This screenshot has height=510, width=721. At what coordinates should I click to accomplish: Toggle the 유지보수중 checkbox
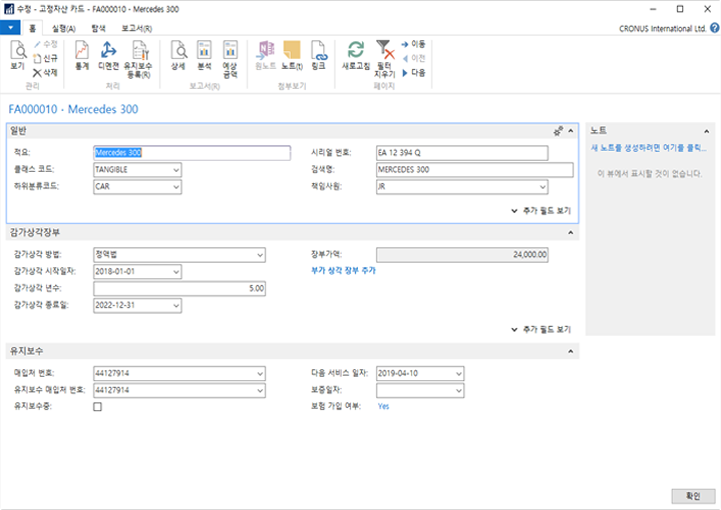tap(97, 407)
